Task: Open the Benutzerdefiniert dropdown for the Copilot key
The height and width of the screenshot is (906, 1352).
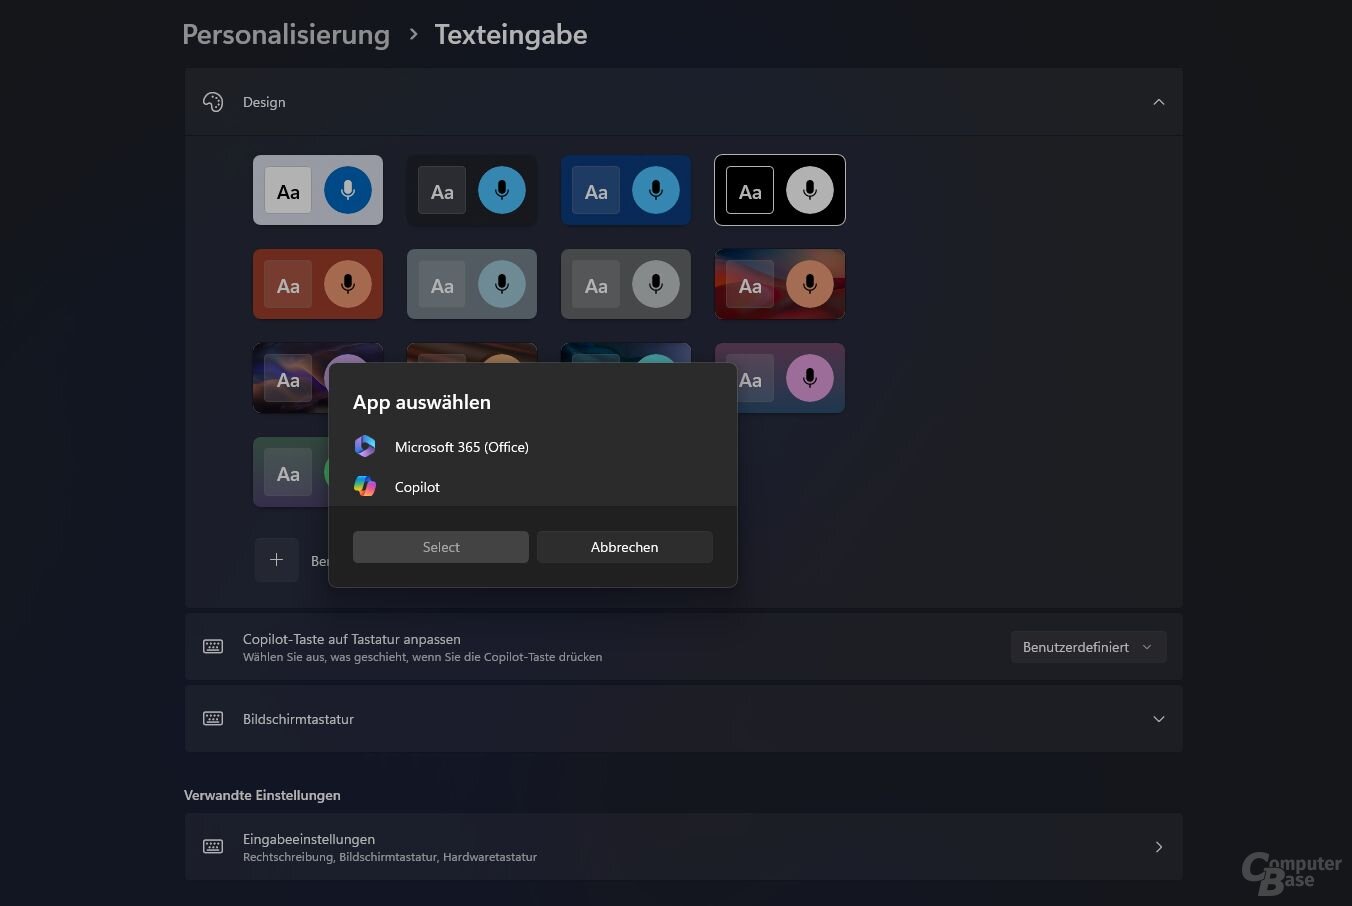Action: pos(1088,646)
